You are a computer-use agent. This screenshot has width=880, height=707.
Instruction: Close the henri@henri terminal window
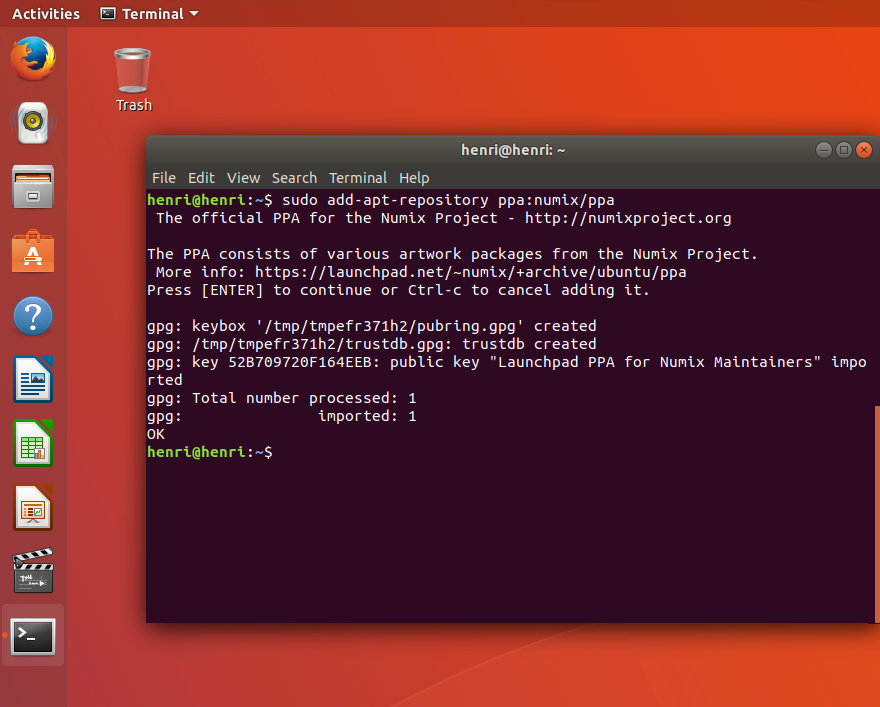pos(864,150)
